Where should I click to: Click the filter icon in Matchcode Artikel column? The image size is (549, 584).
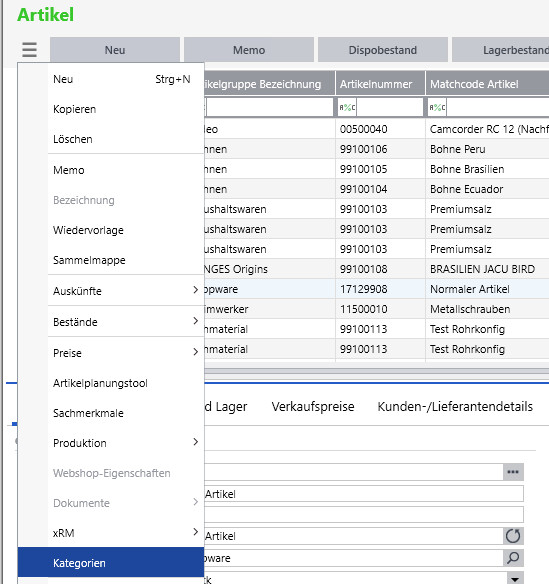[x=437, y=108]
